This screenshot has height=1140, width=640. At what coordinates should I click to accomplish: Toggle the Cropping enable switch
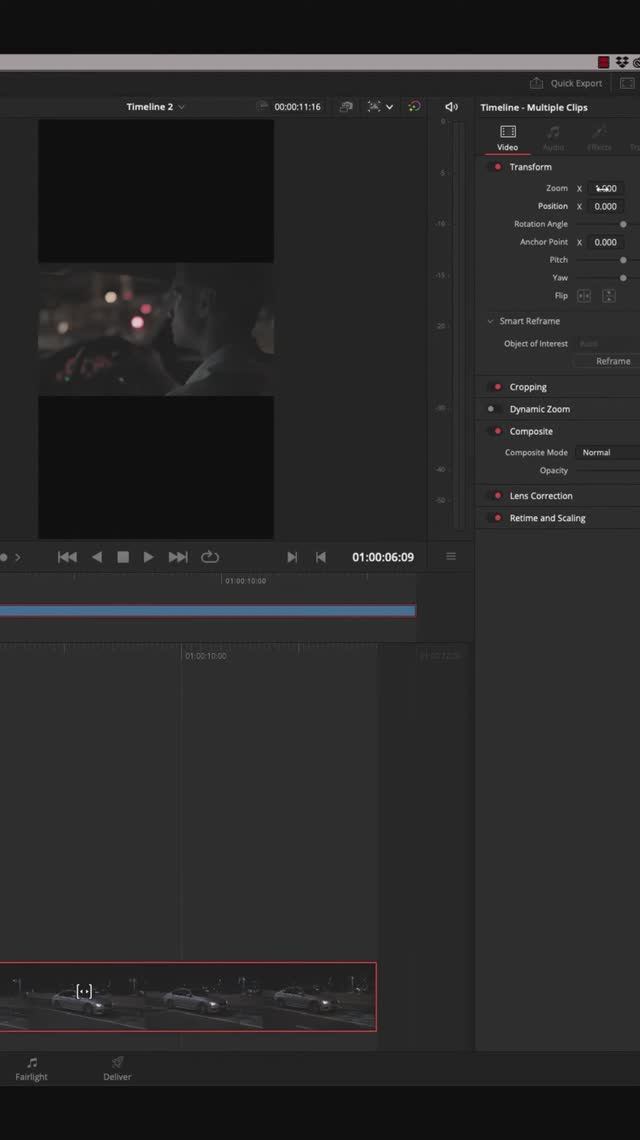[x=495, y=387]
